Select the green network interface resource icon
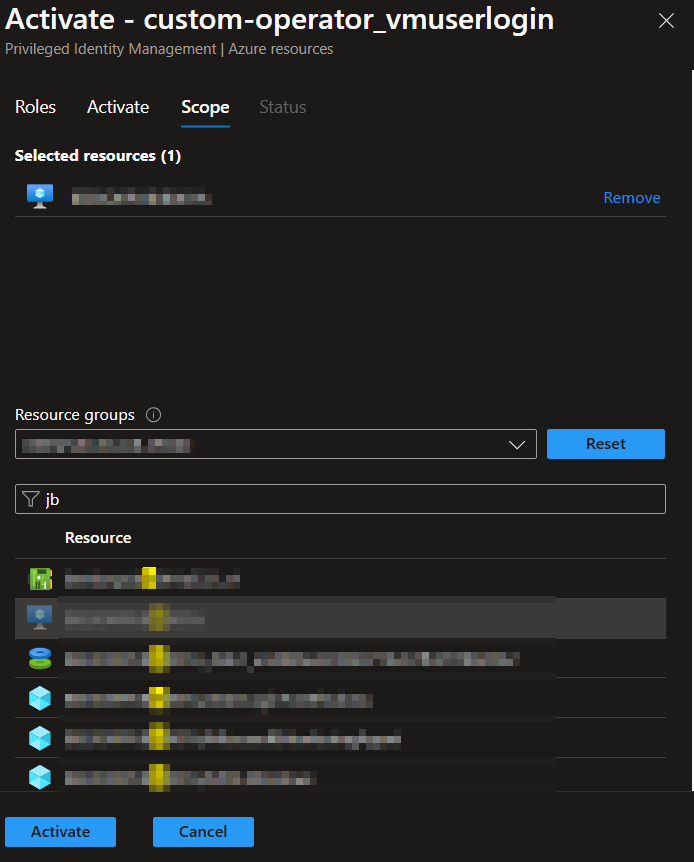 [40, 579]
